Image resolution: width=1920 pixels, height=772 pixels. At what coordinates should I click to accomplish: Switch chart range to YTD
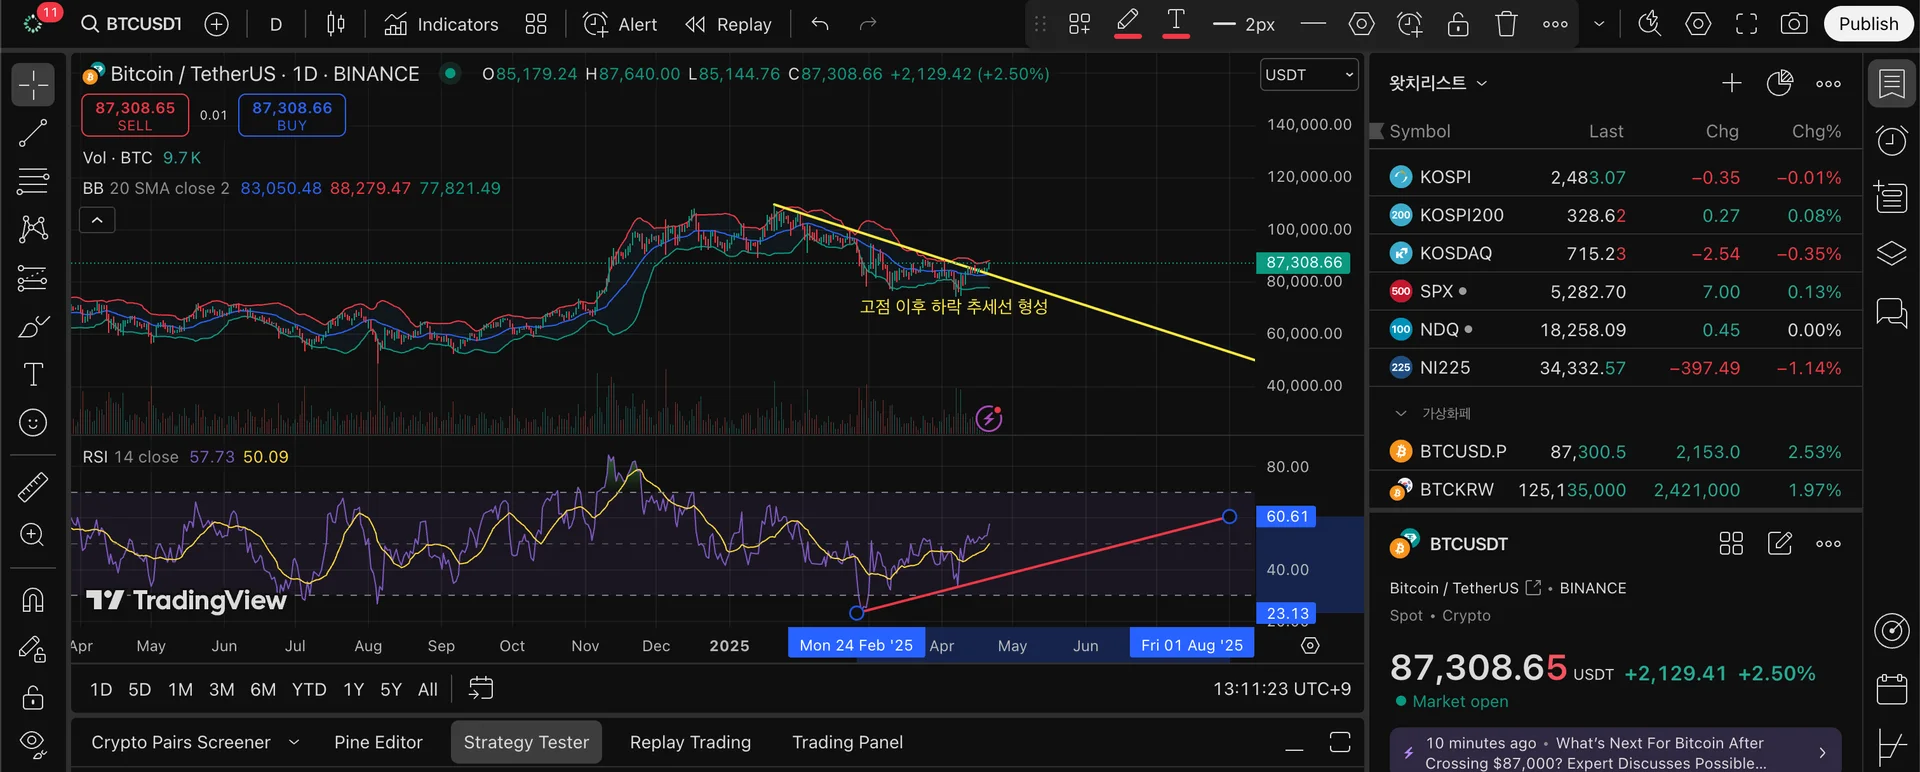[x=309, y=689]
